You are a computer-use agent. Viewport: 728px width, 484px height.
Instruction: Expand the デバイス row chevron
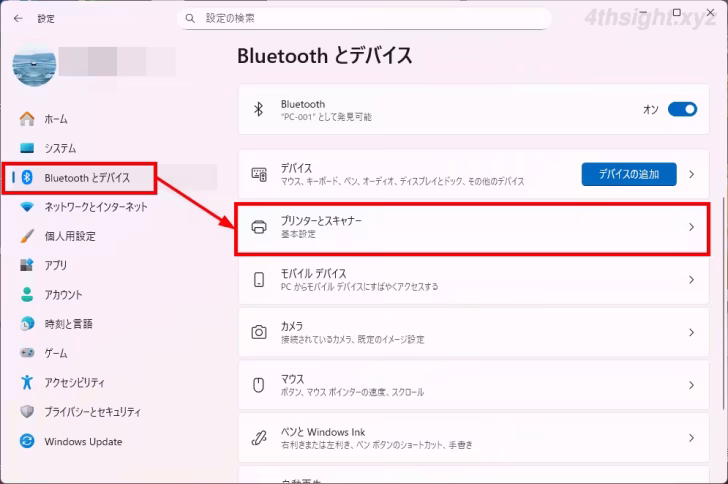(x=691, y=175)
